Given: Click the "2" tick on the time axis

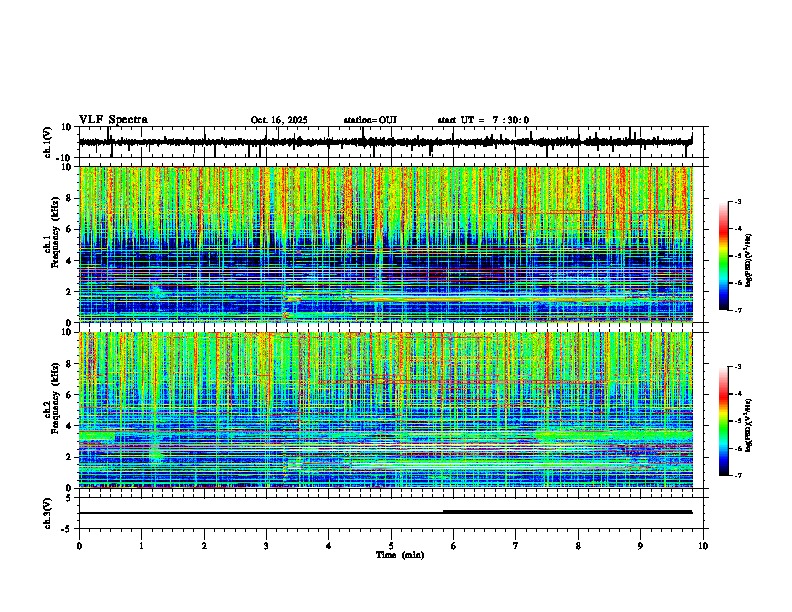Looking at the screenshot, I should coord(204,546).
